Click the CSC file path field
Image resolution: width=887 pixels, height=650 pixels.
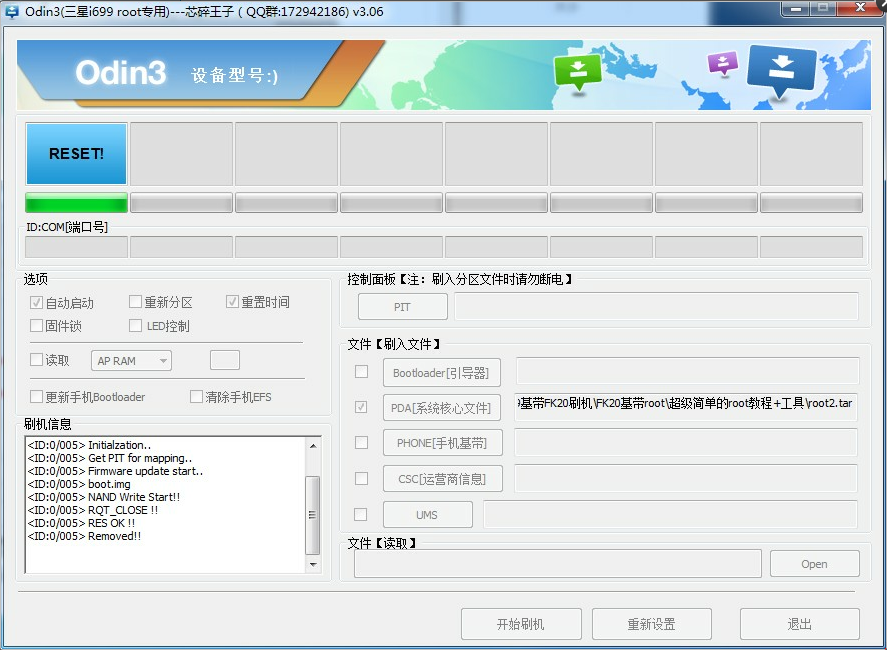coord(686,479)
